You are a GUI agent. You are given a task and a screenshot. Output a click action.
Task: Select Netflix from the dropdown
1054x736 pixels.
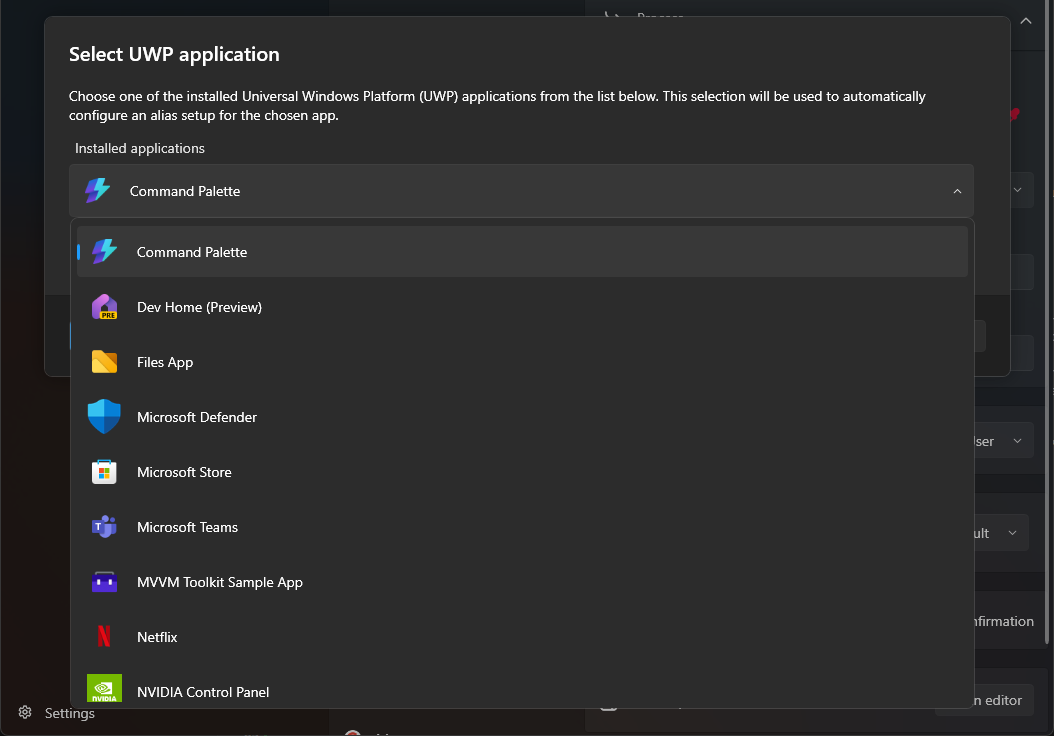522,637
